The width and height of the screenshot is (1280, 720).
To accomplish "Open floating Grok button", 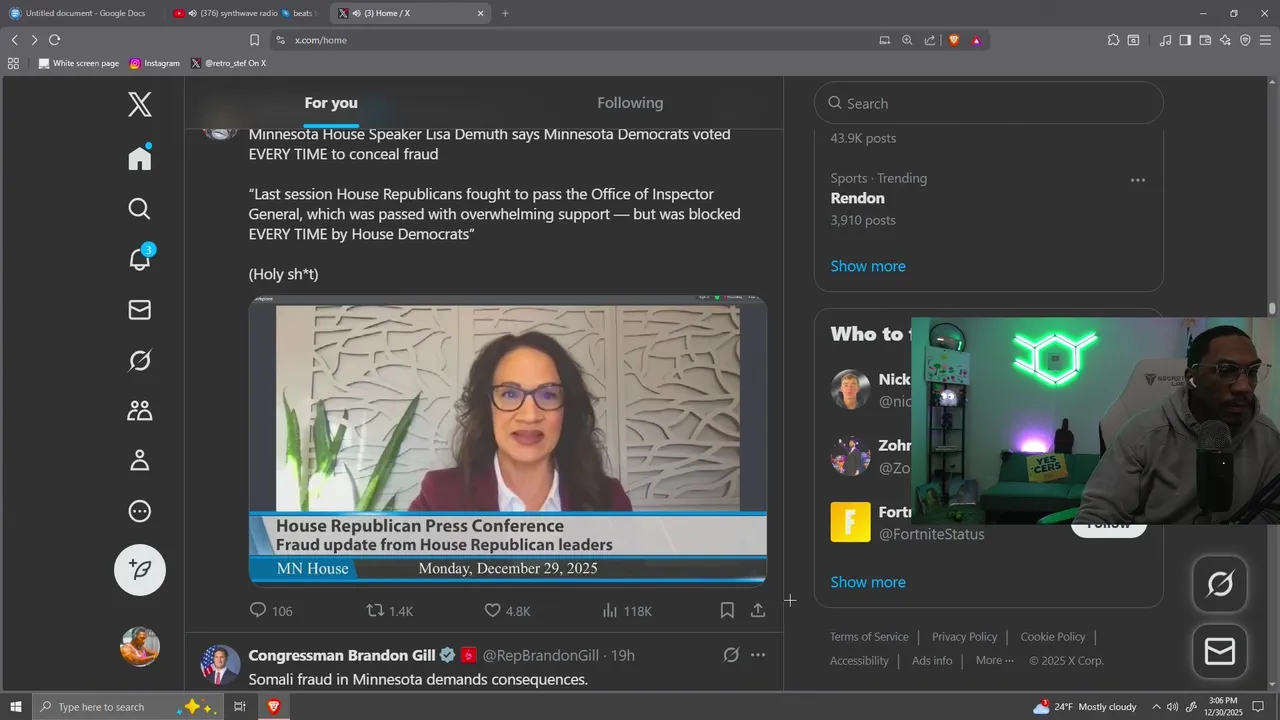I will (x=1220, y=584).
